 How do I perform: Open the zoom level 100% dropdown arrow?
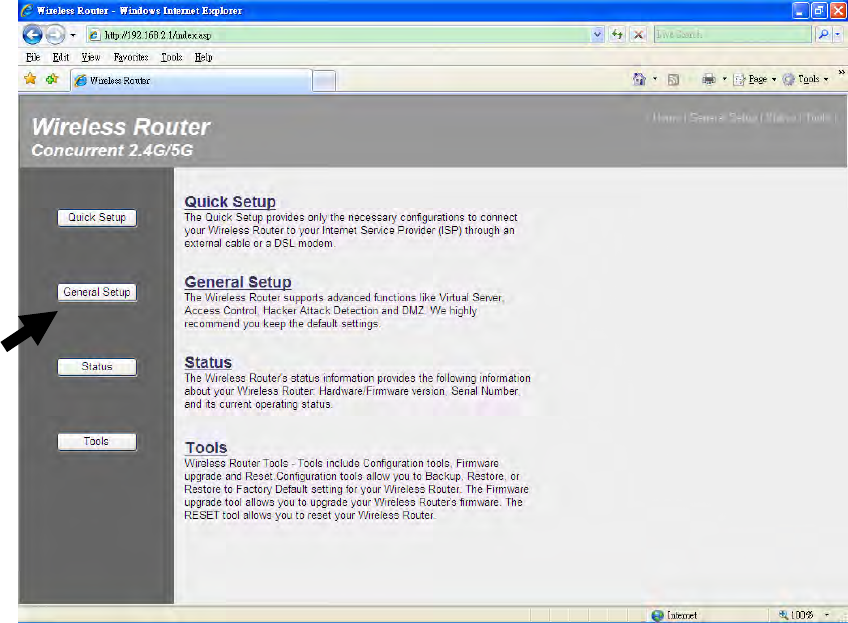[827, 615]
